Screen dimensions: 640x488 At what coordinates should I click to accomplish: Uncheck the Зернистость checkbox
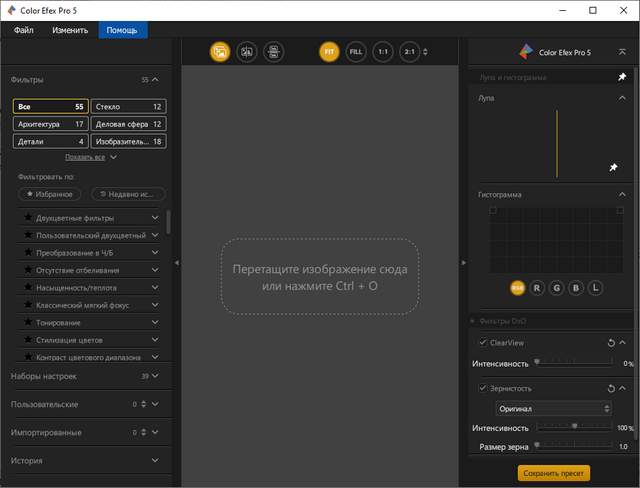482,388
